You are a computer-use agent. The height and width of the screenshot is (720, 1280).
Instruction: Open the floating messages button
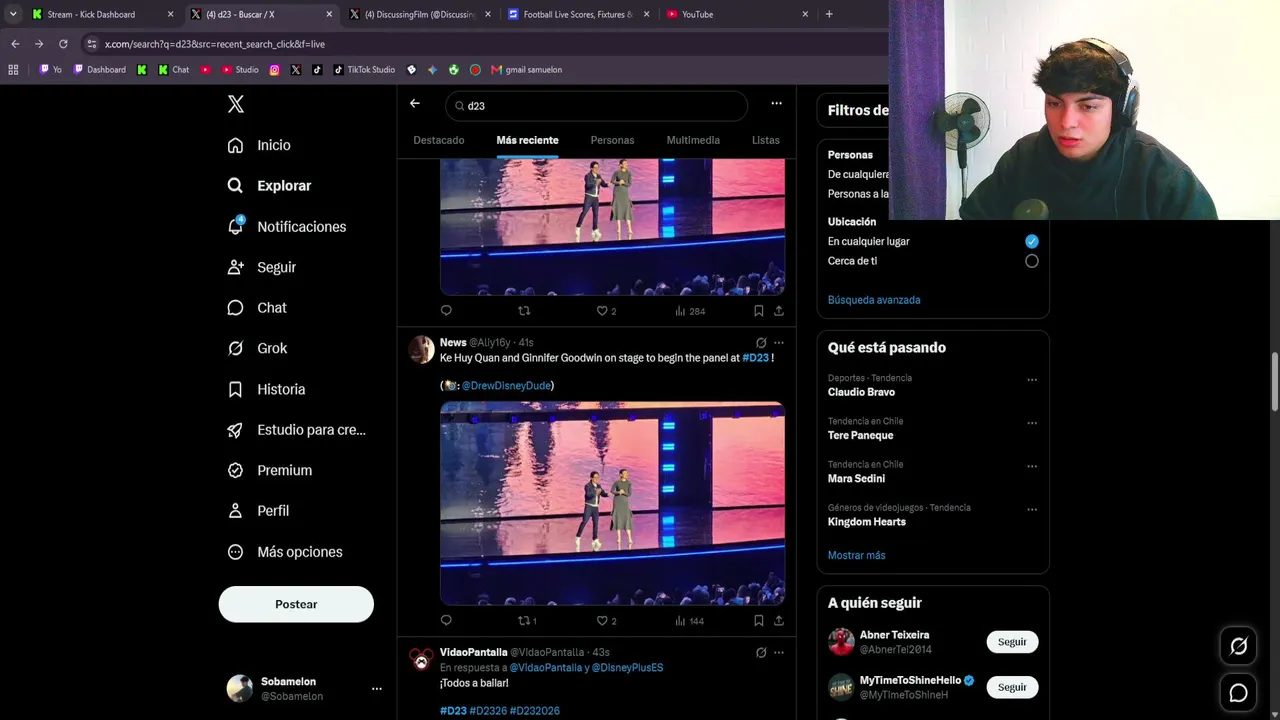[1238, 692]
